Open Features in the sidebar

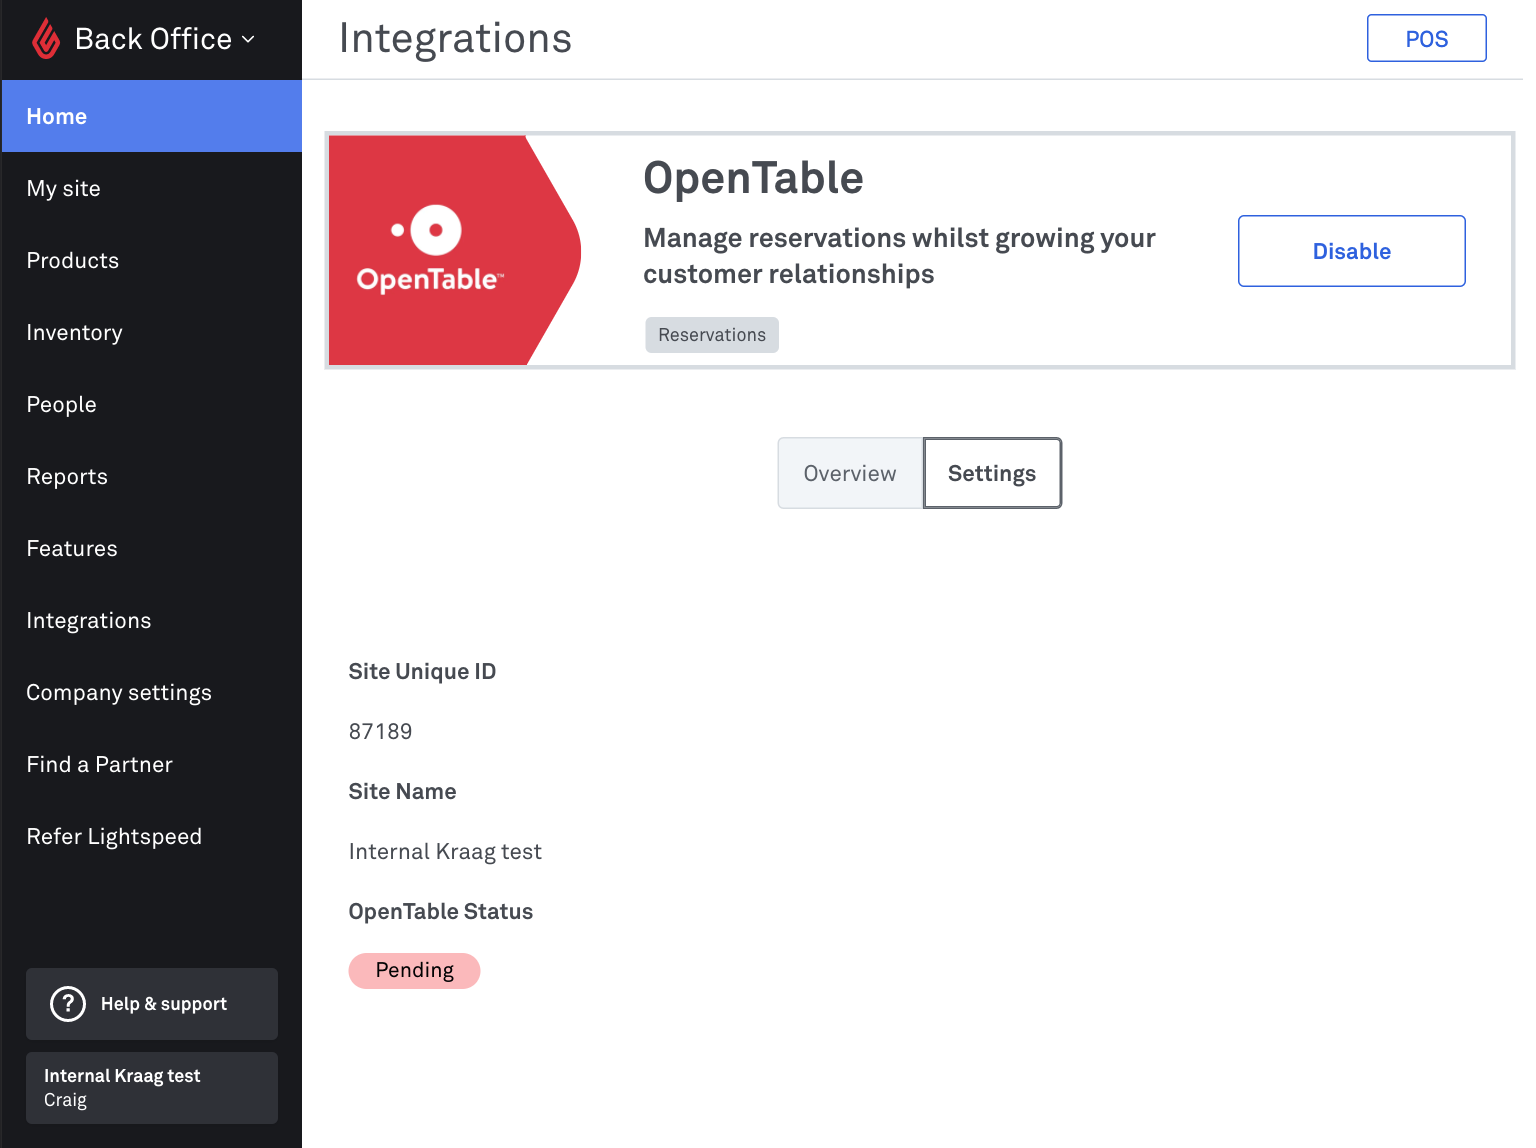coord(72,548)
